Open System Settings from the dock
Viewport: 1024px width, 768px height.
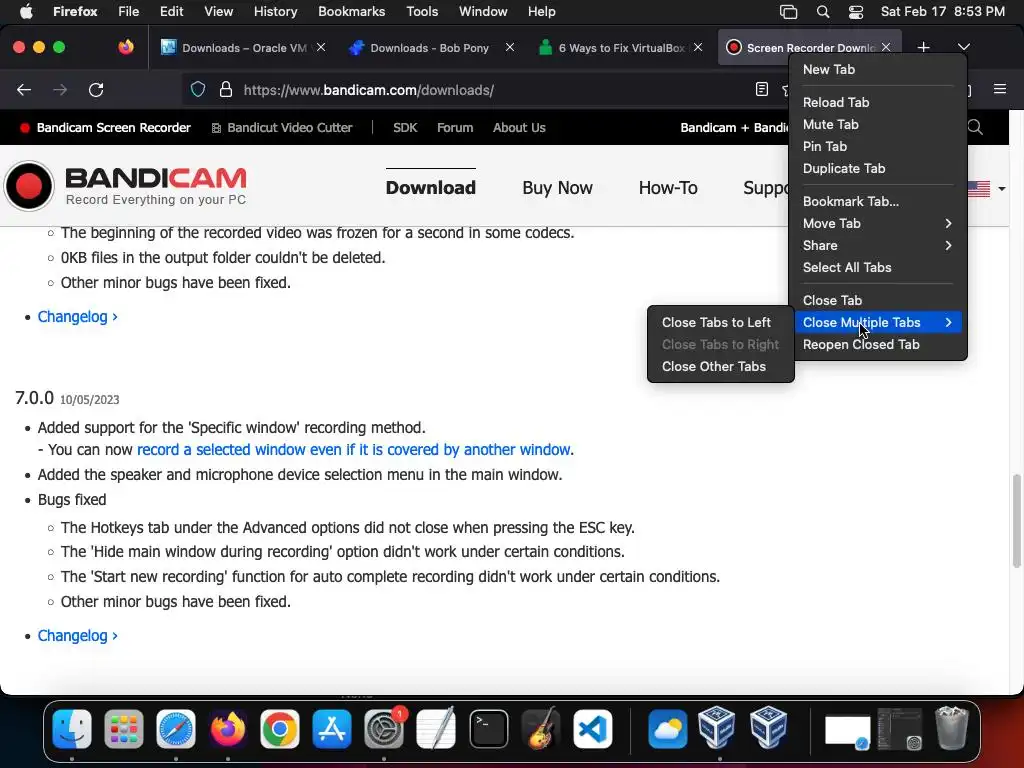[383, 729]
